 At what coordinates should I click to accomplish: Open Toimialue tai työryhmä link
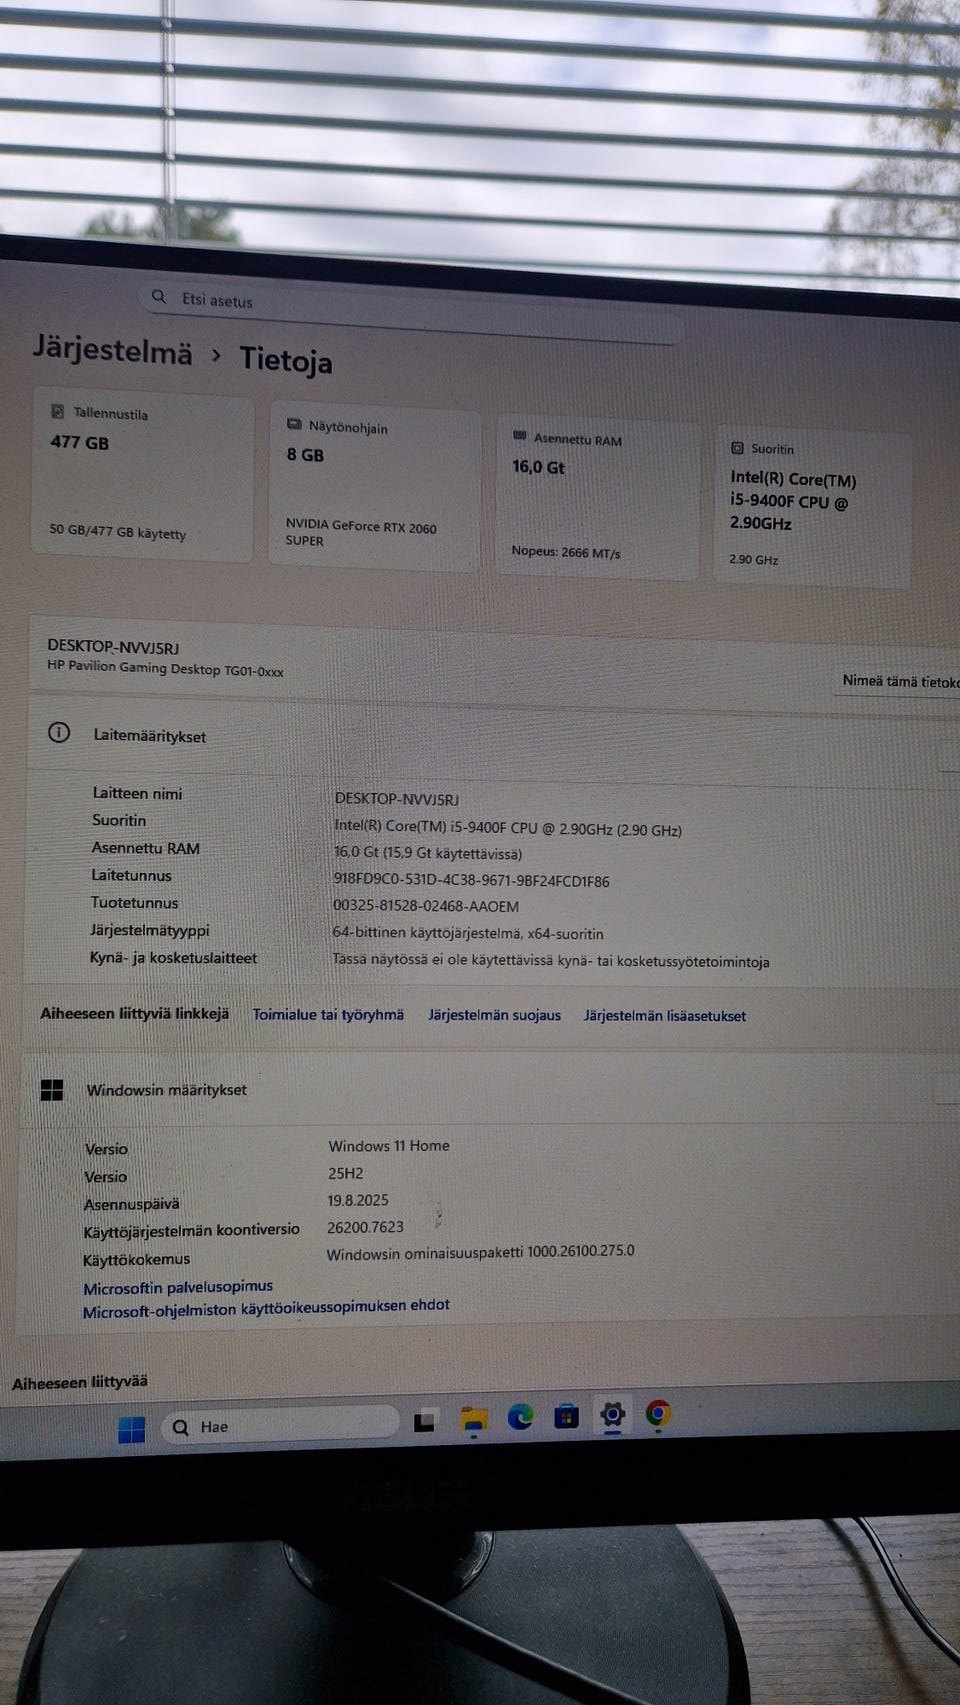click(328, 1014)
